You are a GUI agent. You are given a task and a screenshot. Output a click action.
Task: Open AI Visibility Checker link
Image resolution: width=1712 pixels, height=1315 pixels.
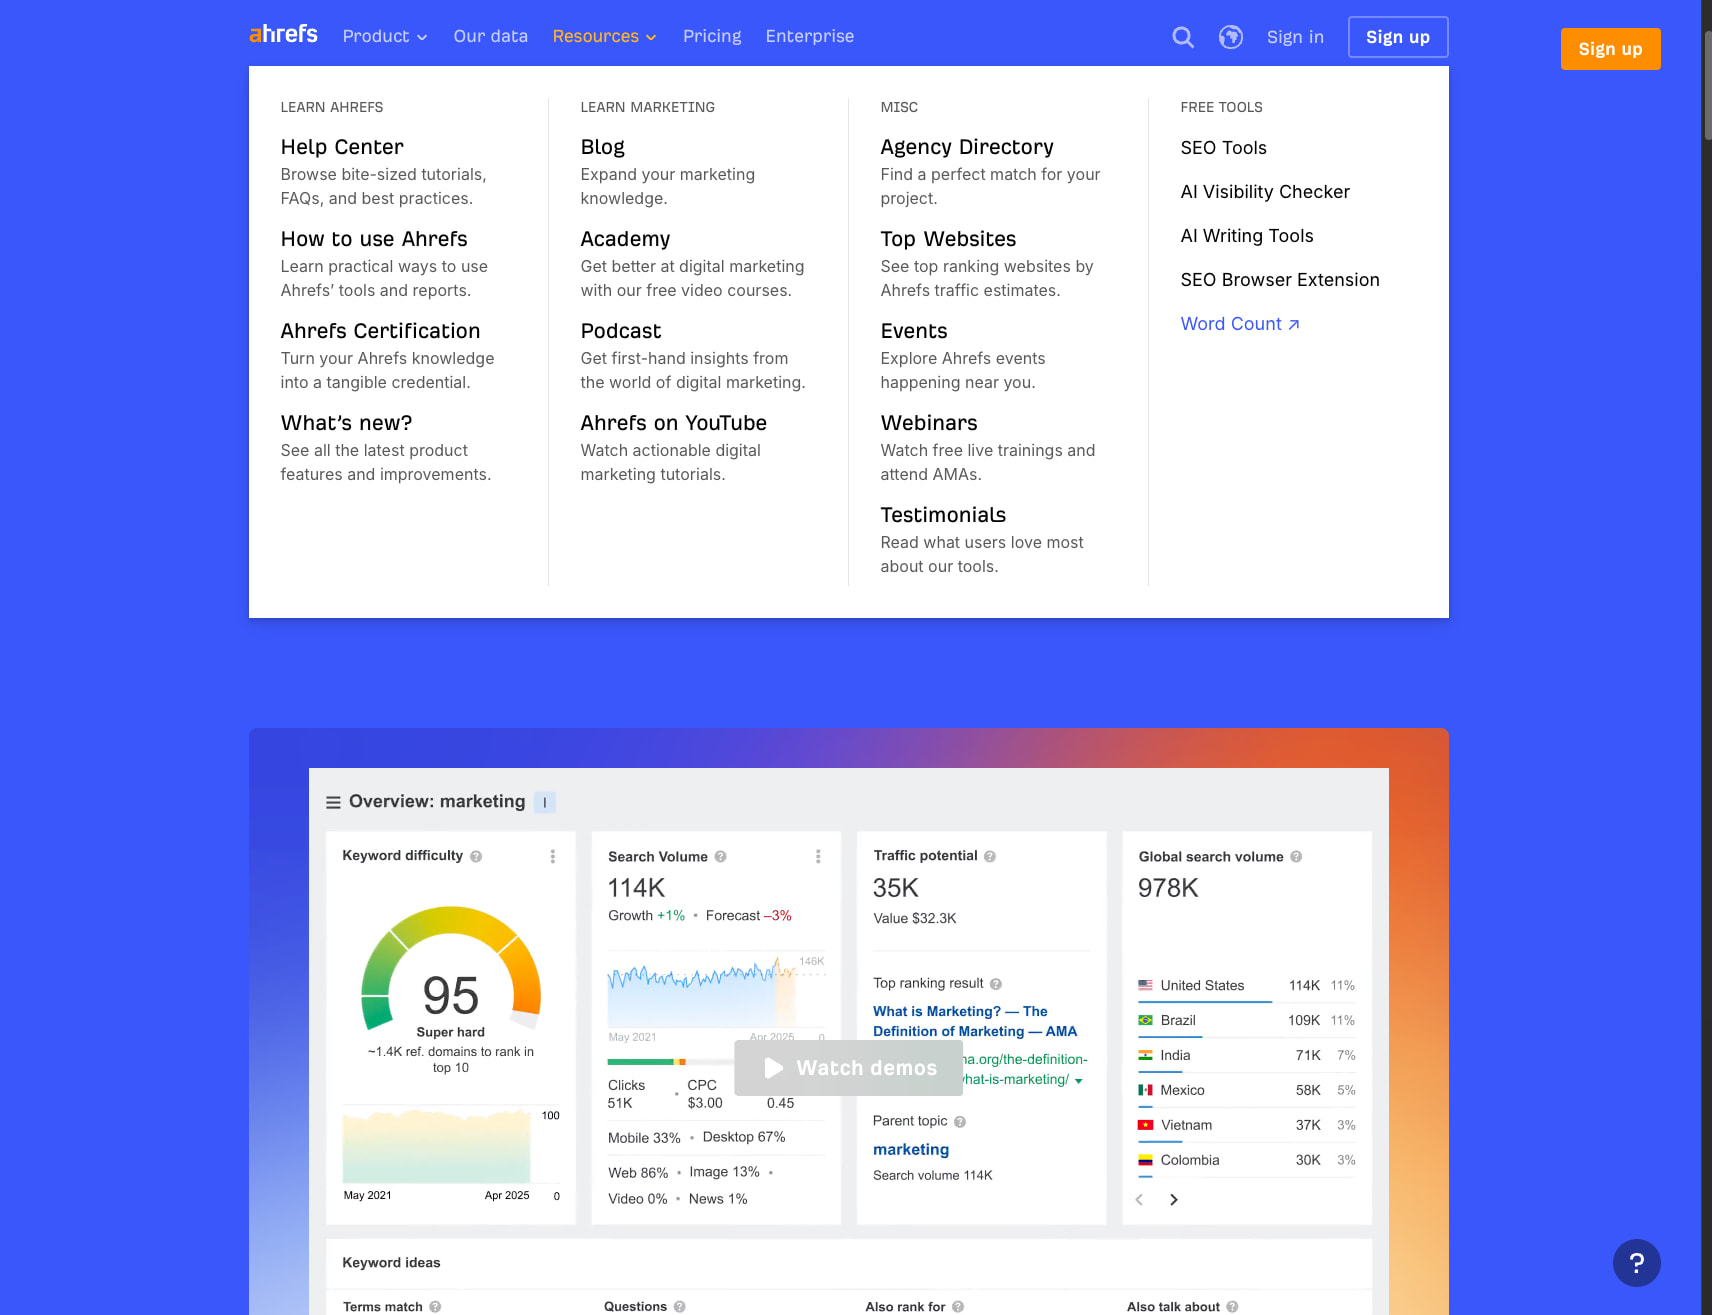[1265, 192]
